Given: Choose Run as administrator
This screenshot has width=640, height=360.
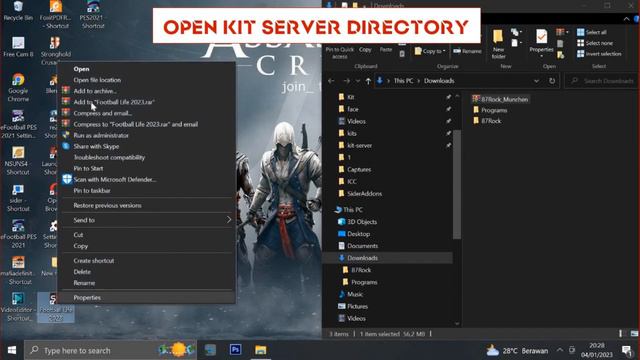Looking at the screenshot, I should point(148,135).
